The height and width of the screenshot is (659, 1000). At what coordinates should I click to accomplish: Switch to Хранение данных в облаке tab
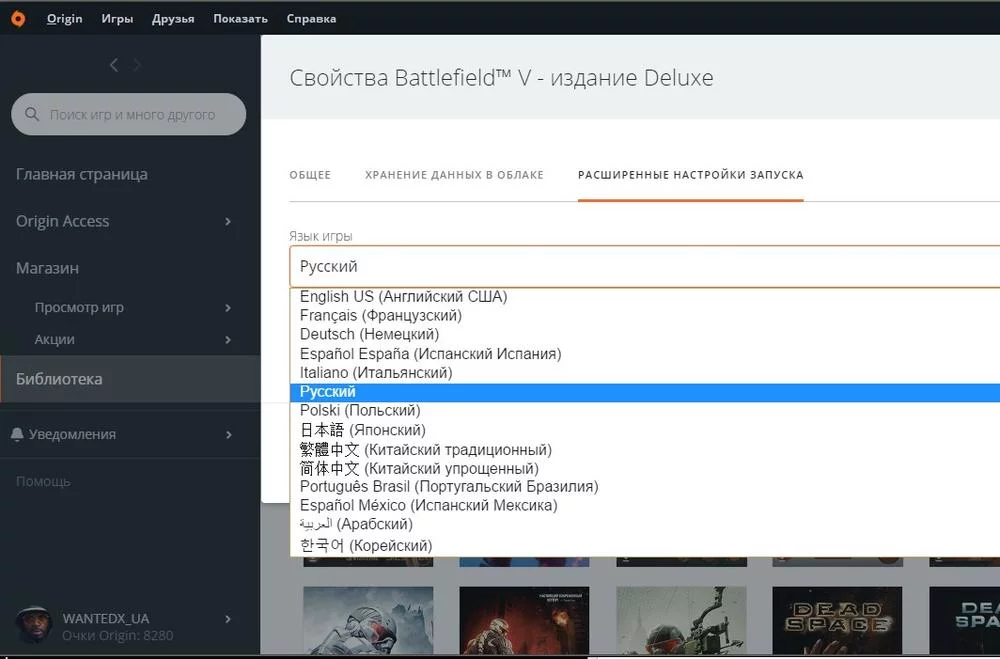pyautogui.click(x=454, y=175)
